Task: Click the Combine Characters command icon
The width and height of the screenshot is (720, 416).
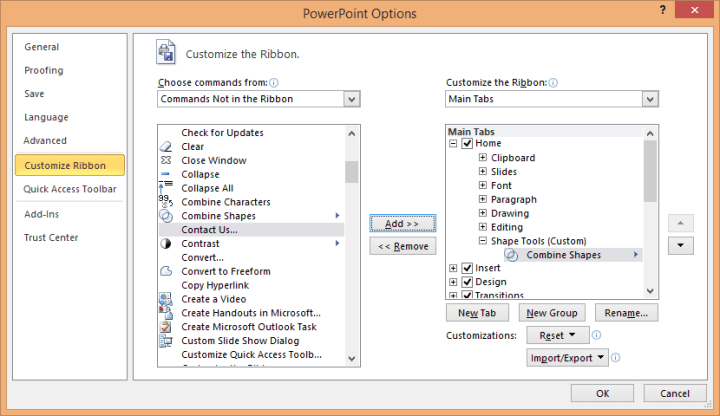Action: click(x=166, y=201)
